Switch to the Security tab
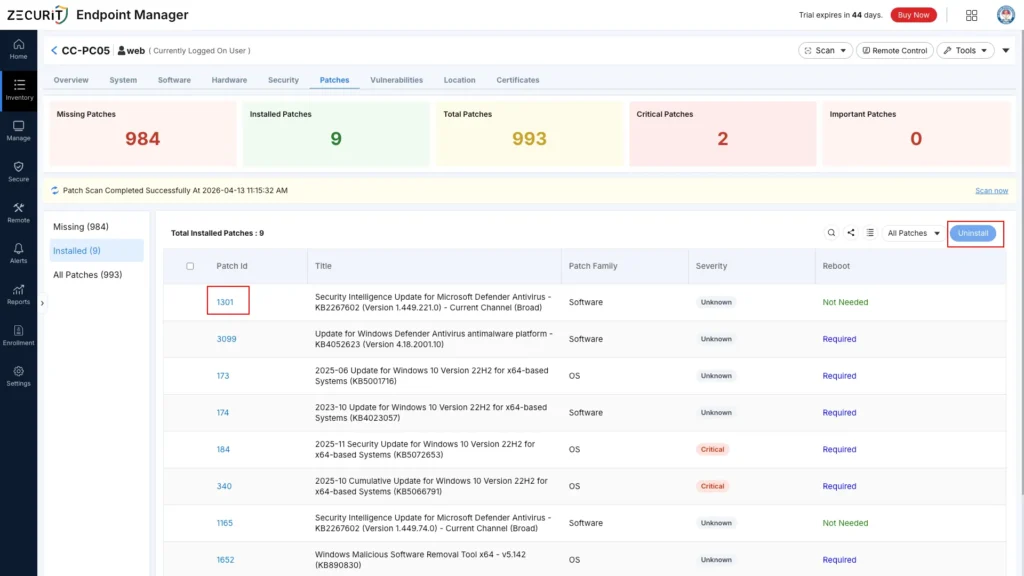The image size is (1024, 576). 283,80
